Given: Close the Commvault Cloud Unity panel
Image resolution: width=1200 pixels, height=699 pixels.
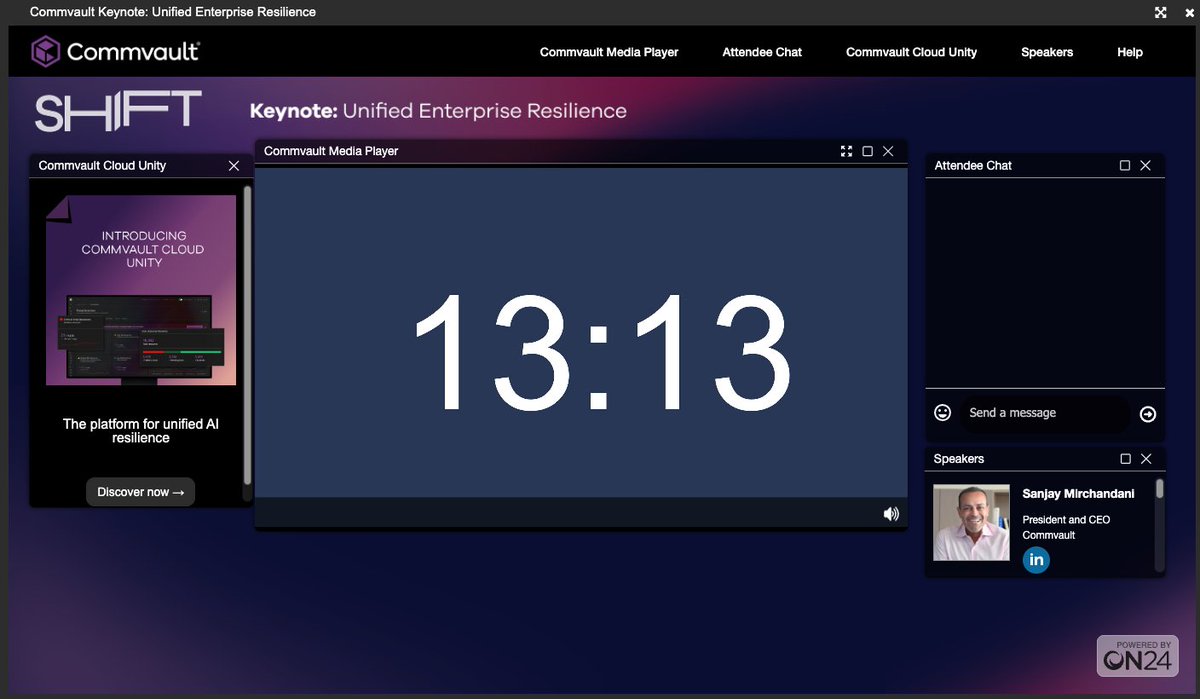Looking at the screenshot, I should click(234, 165).
